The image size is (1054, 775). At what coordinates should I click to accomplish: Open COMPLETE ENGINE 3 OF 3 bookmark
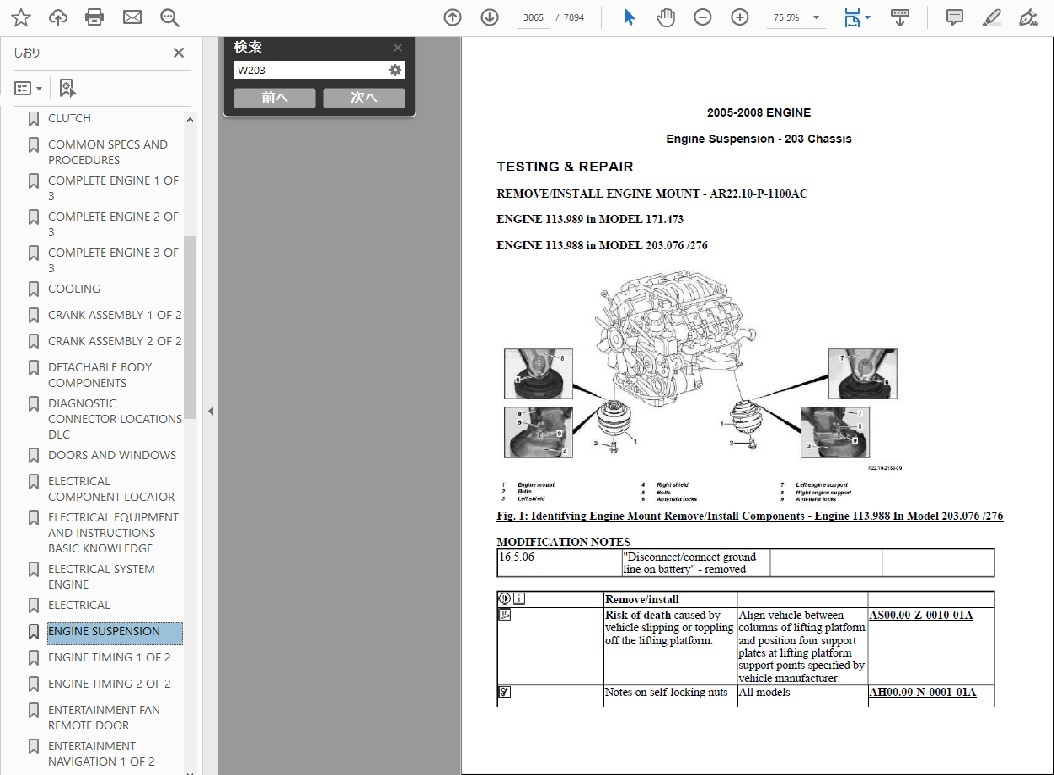point(114,260)
